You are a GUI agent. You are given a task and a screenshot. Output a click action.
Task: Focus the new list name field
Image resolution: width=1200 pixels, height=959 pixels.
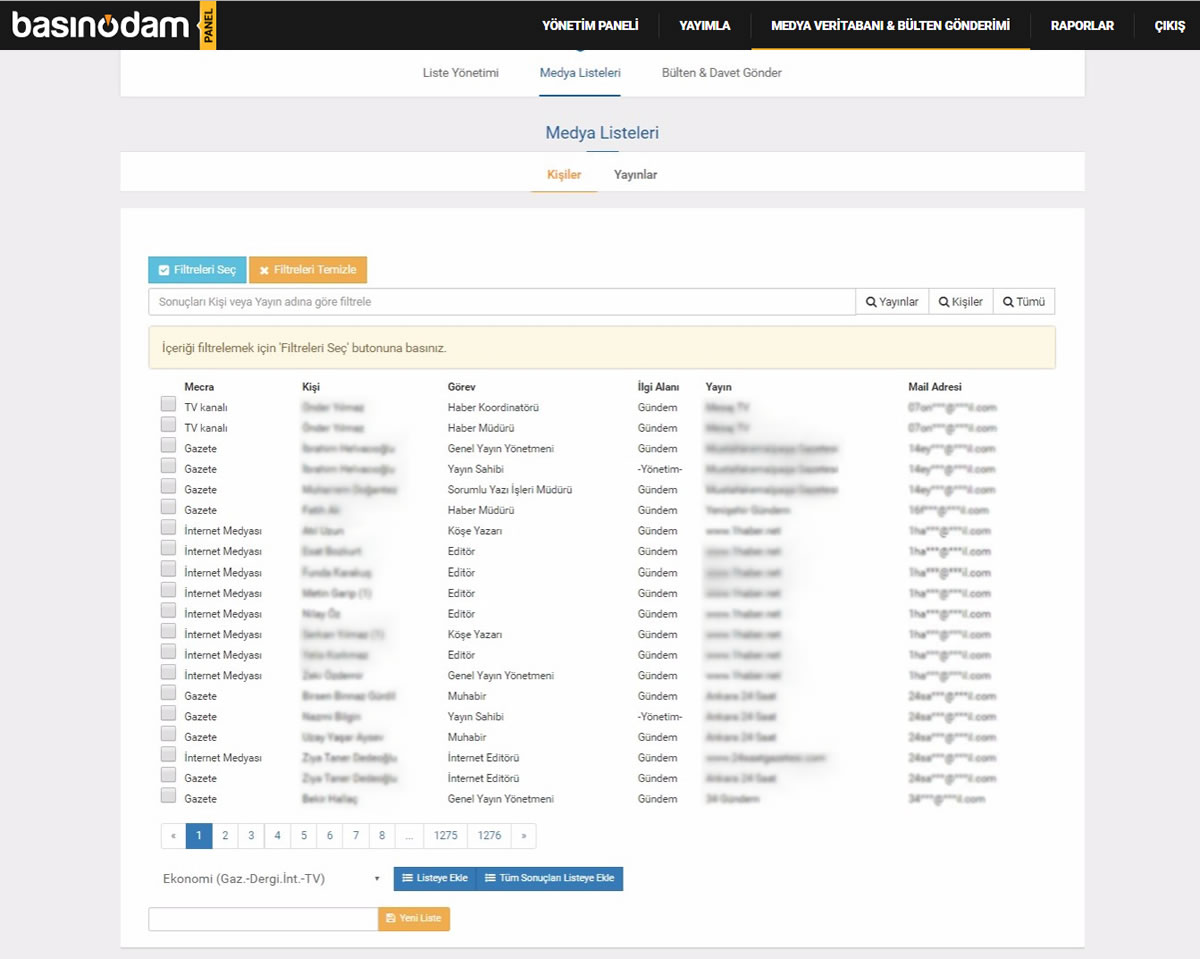263,919
